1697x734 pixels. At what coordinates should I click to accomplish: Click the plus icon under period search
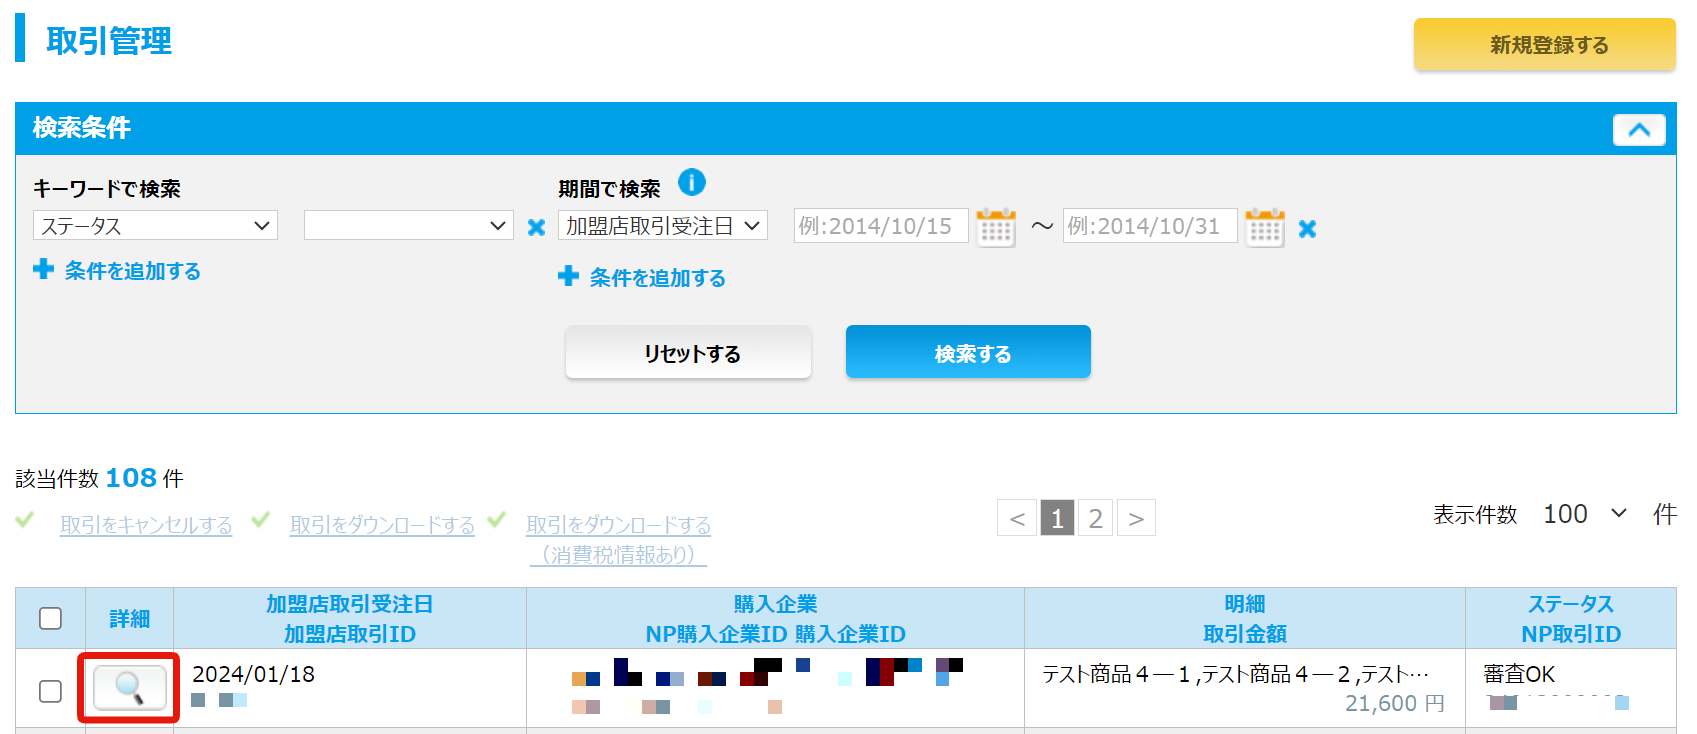tap(569, 276)
